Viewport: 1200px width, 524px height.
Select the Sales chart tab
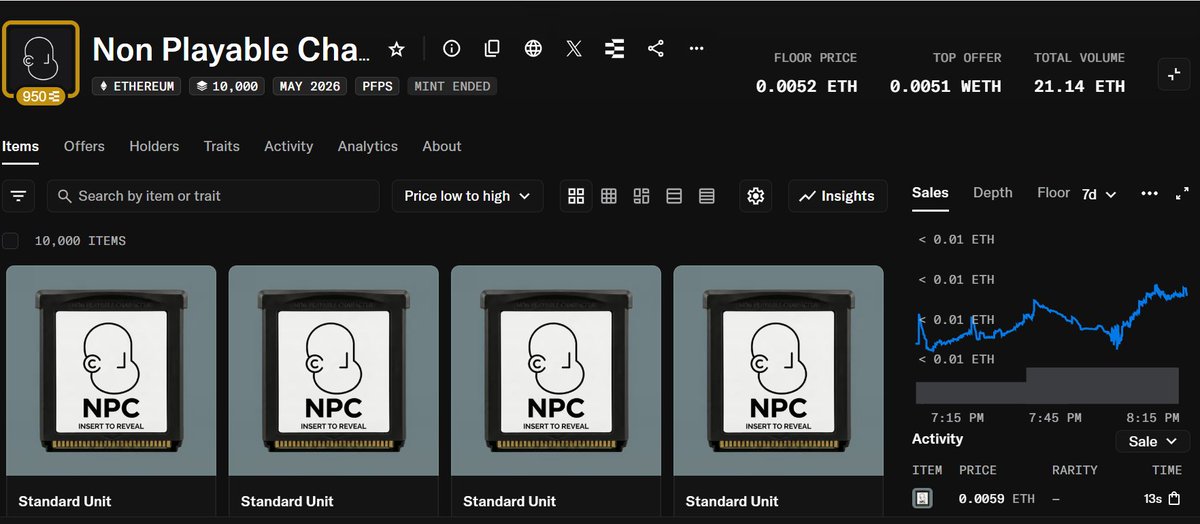click(930, 193)
